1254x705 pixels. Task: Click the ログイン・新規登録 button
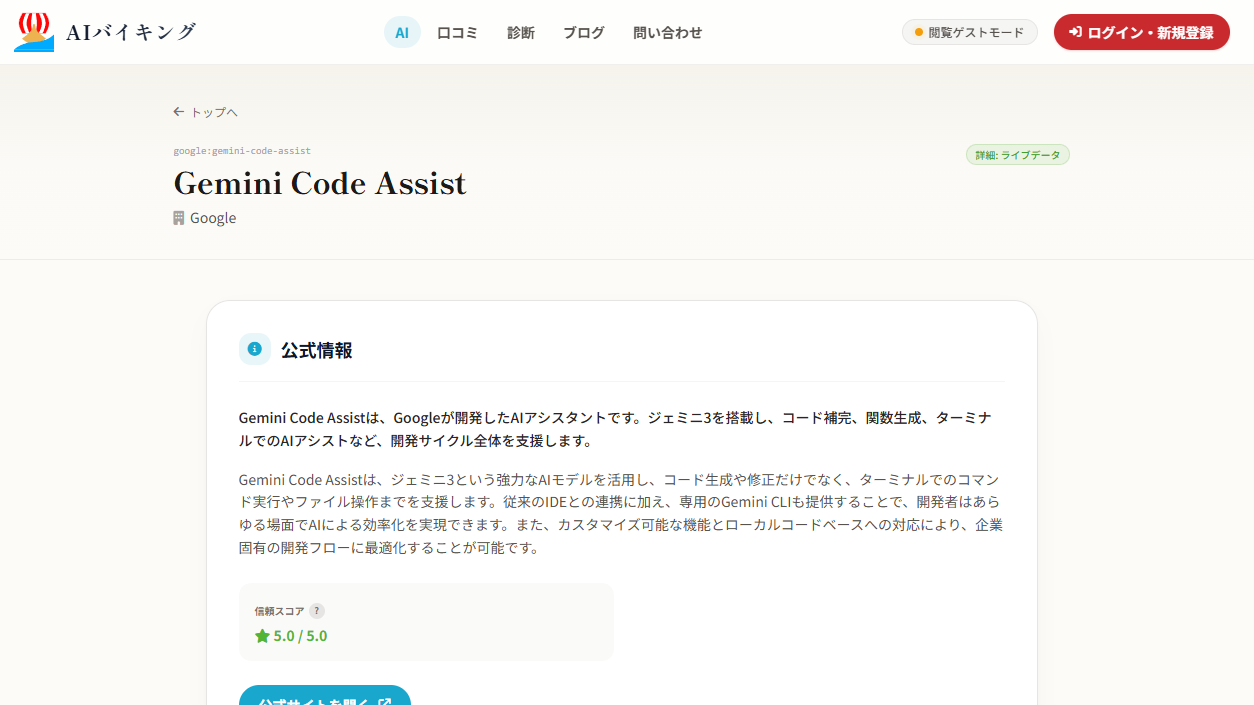pyautogui.click(x=1142, y=32)
